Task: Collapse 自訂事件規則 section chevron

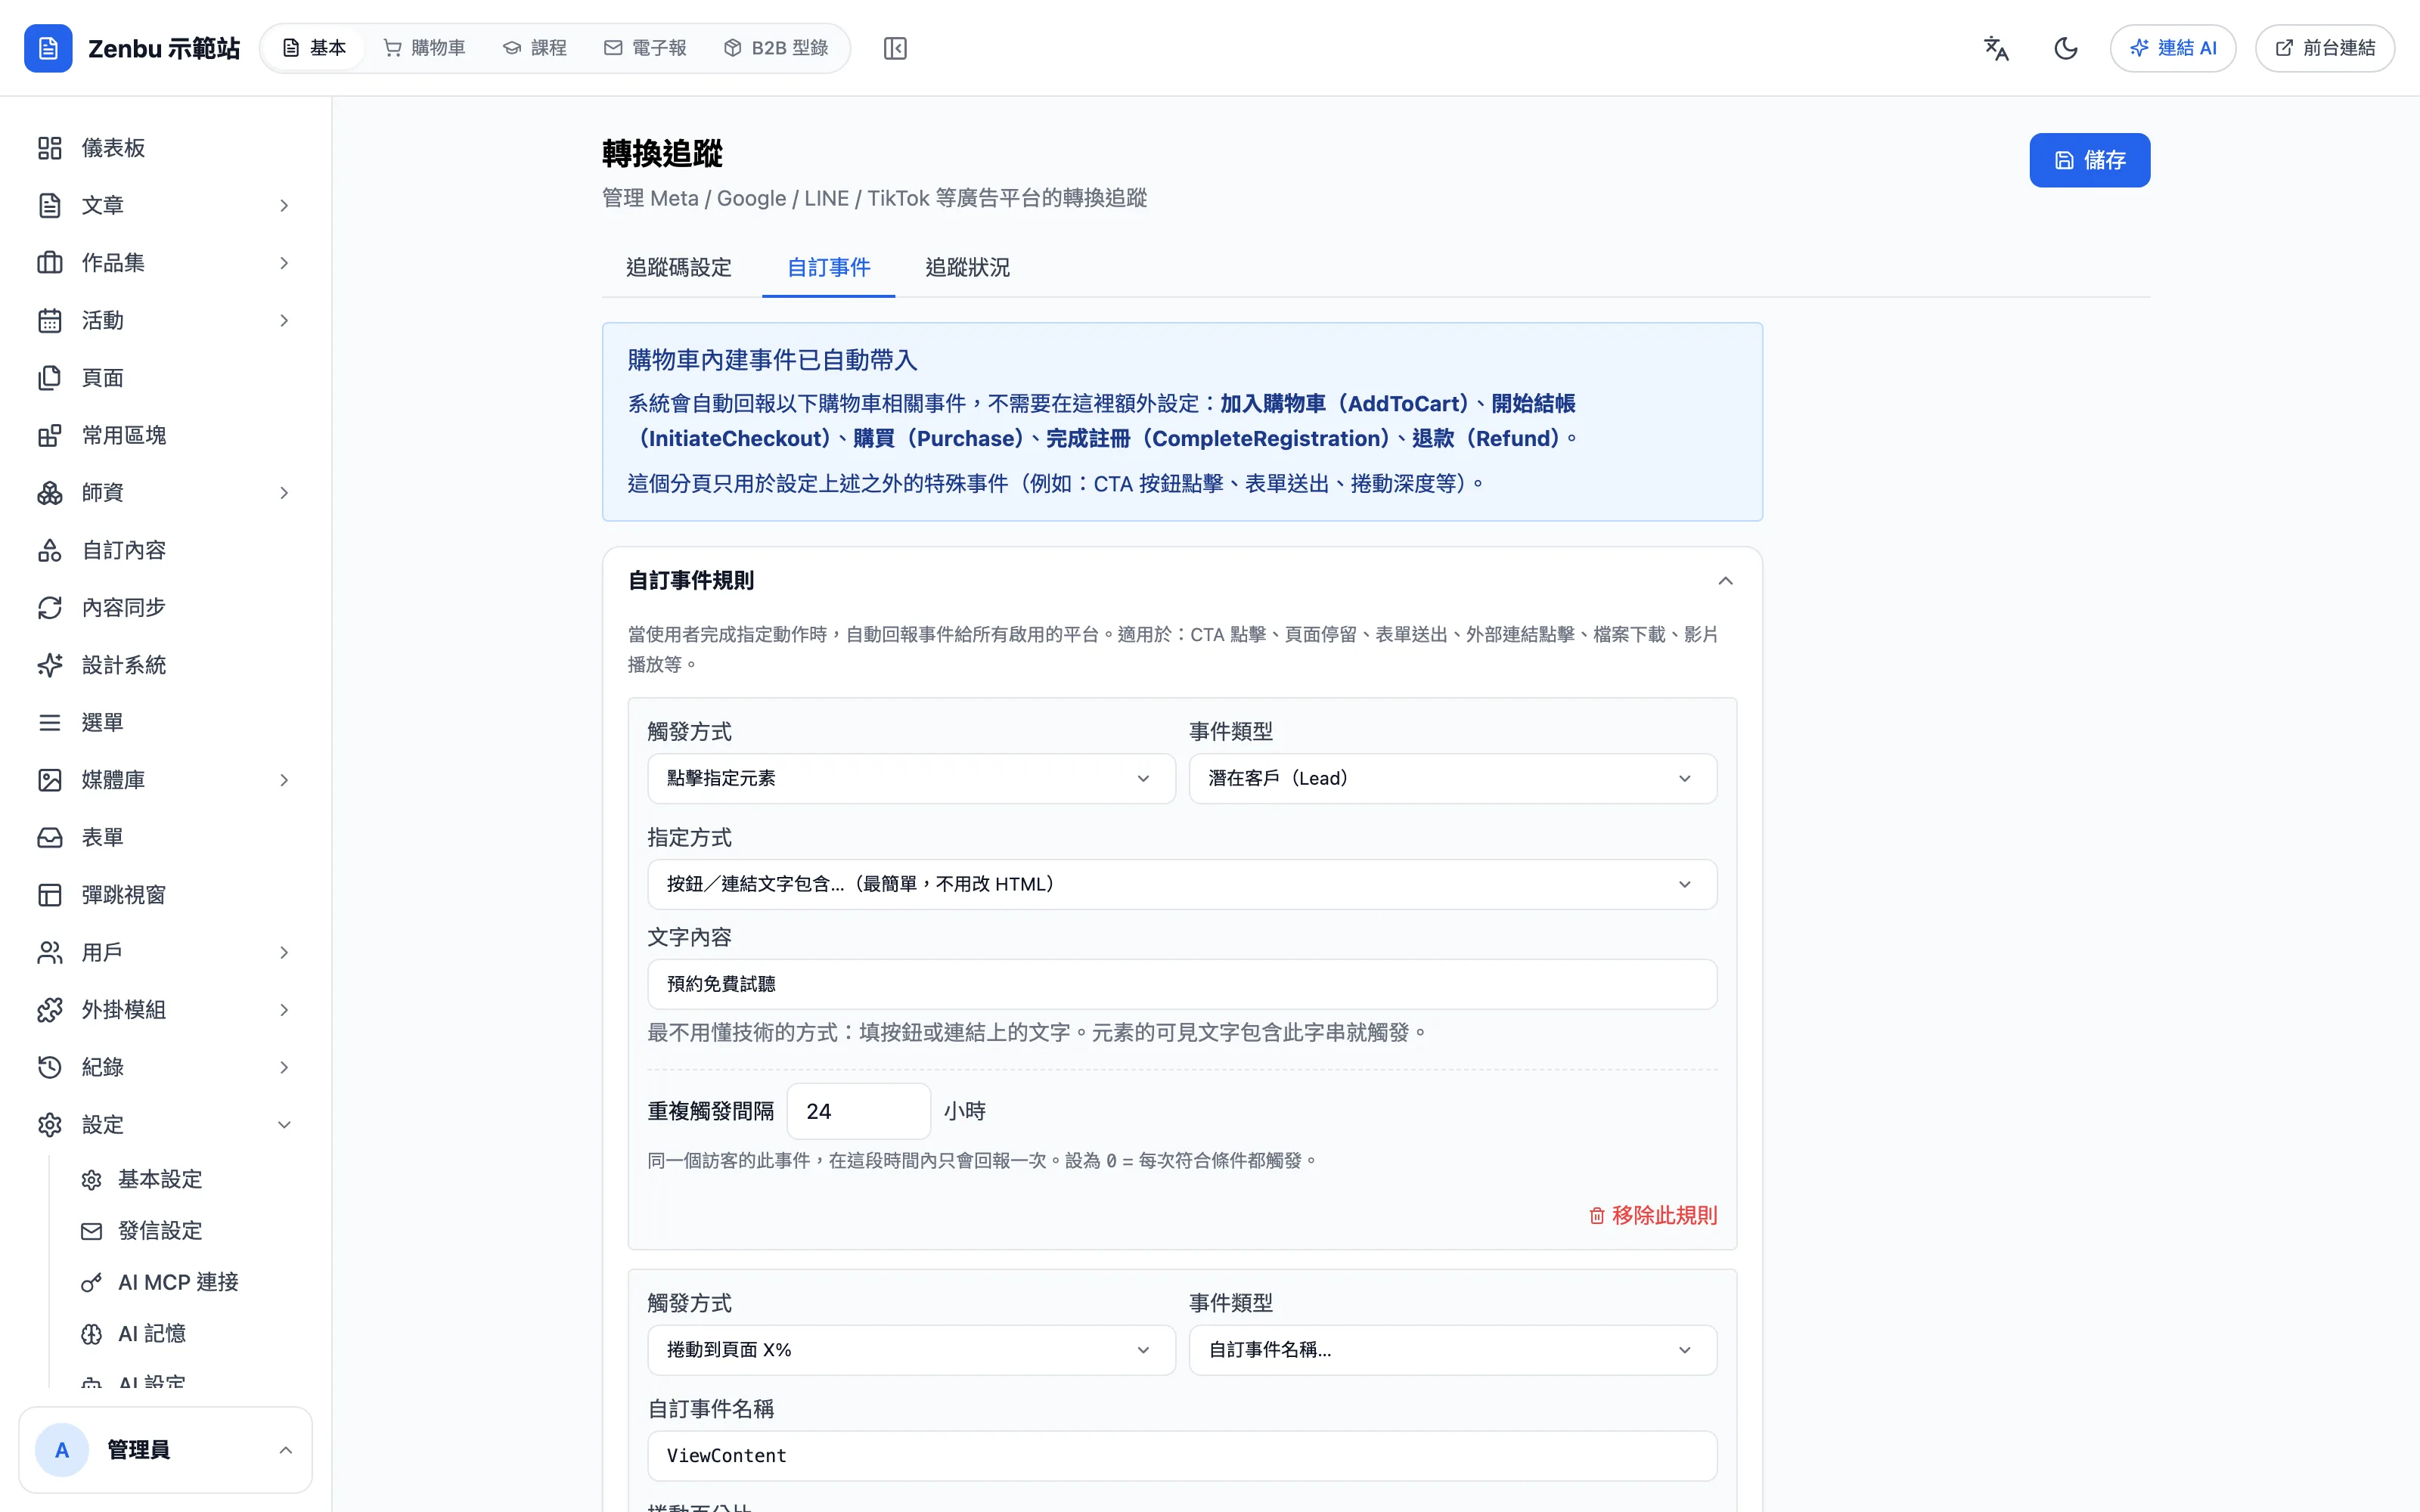Action: tap(1725, 581)
